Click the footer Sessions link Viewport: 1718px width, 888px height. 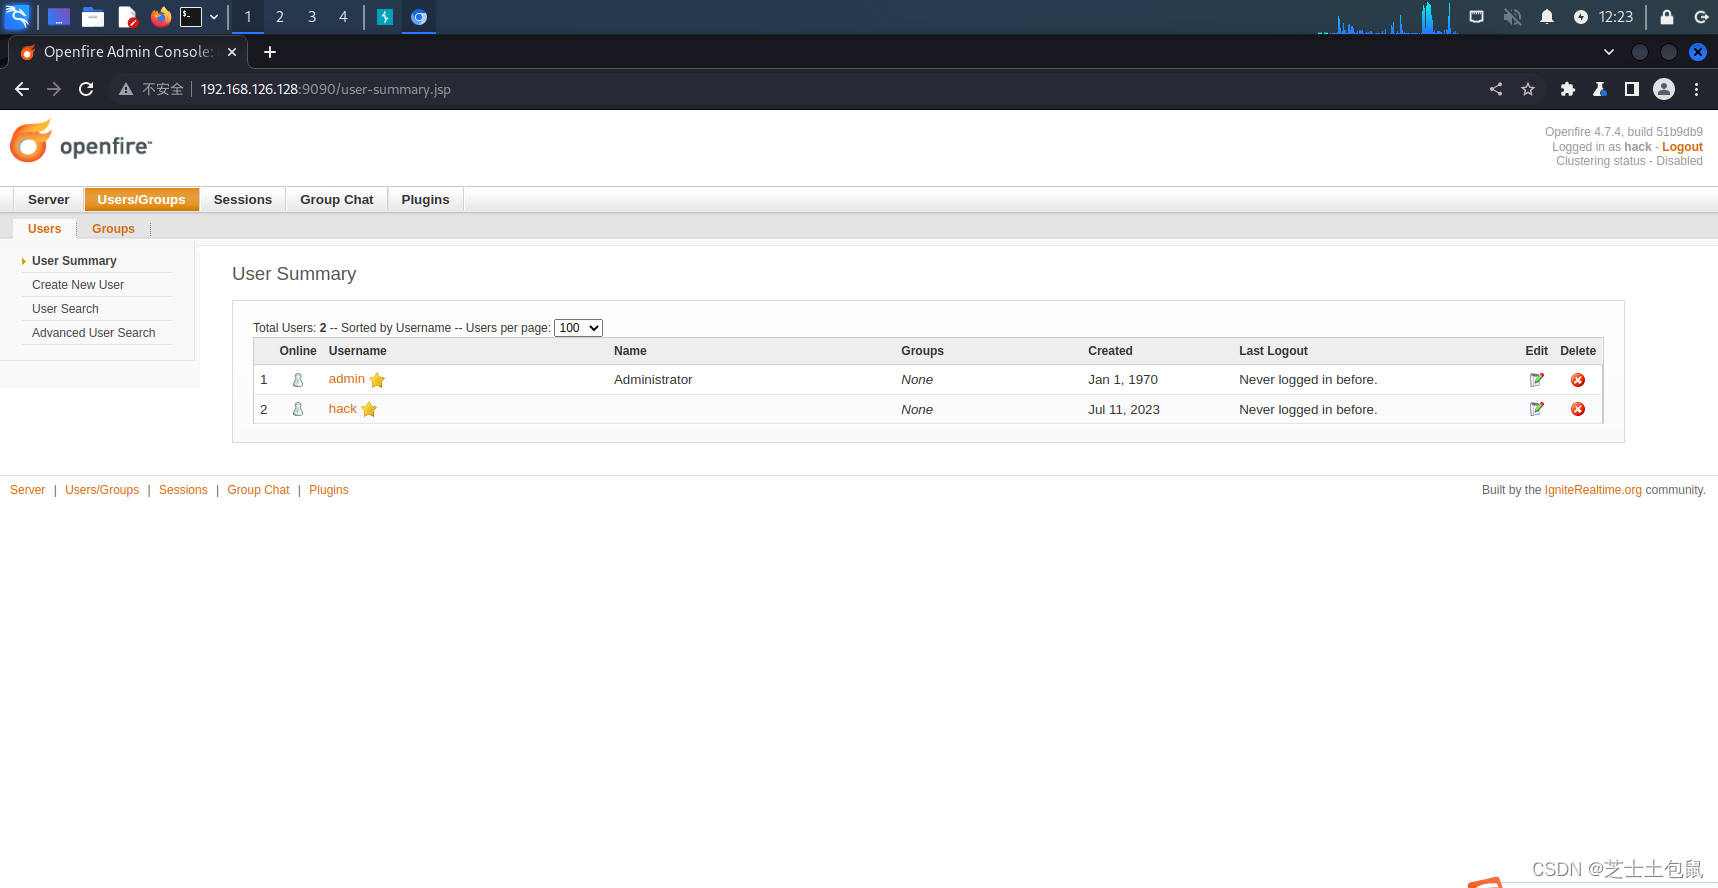pyautogui.click(x=183, y=490)
